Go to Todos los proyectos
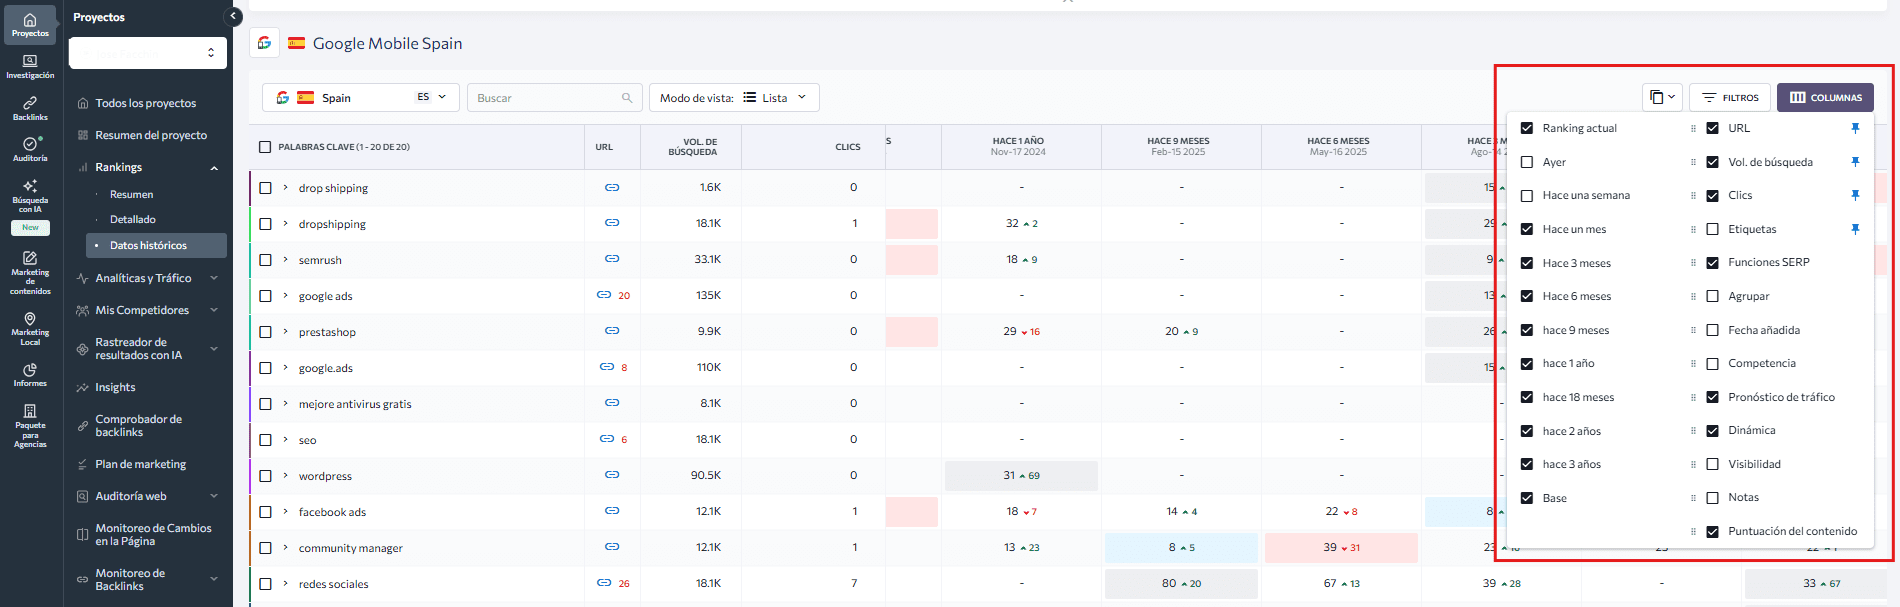The image size is (1900, 607). point(146,103)
